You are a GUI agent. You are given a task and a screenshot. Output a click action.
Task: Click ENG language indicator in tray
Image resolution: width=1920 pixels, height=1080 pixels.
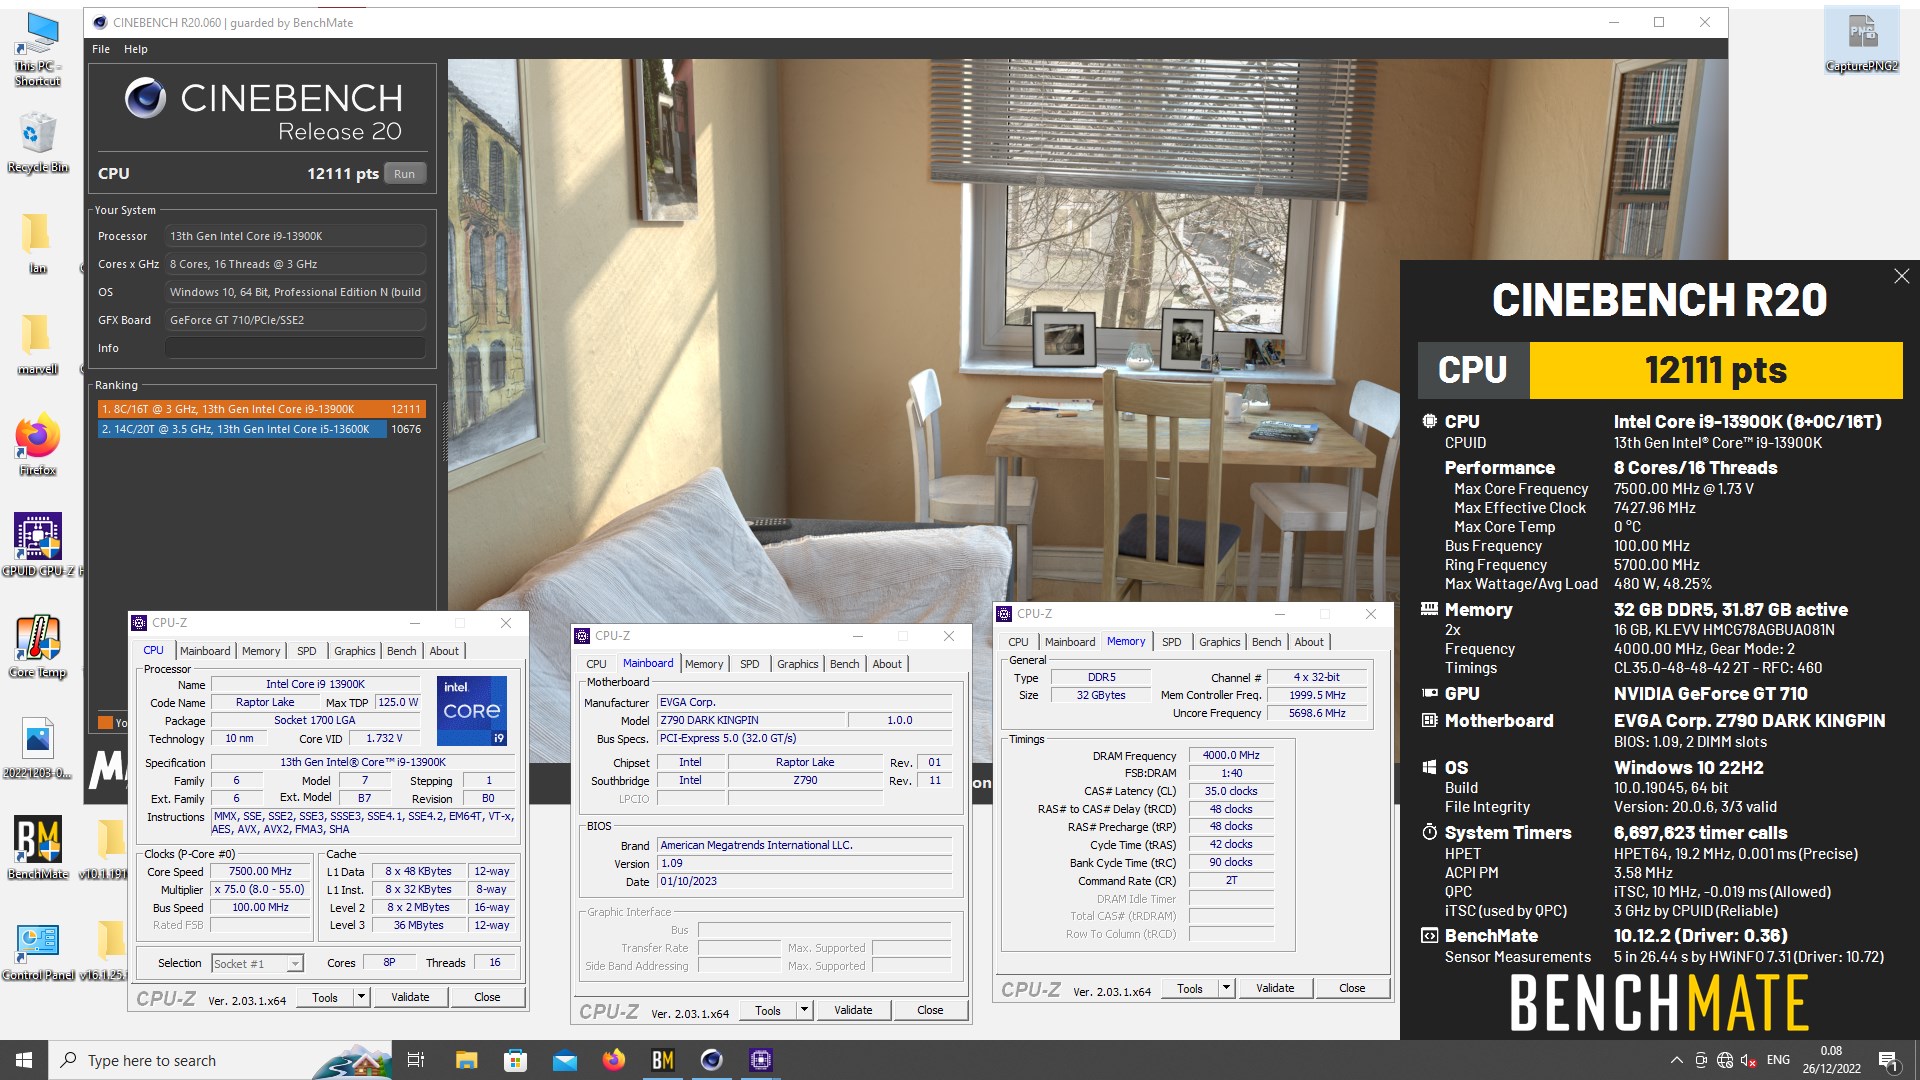(x=1778, y=1060)
